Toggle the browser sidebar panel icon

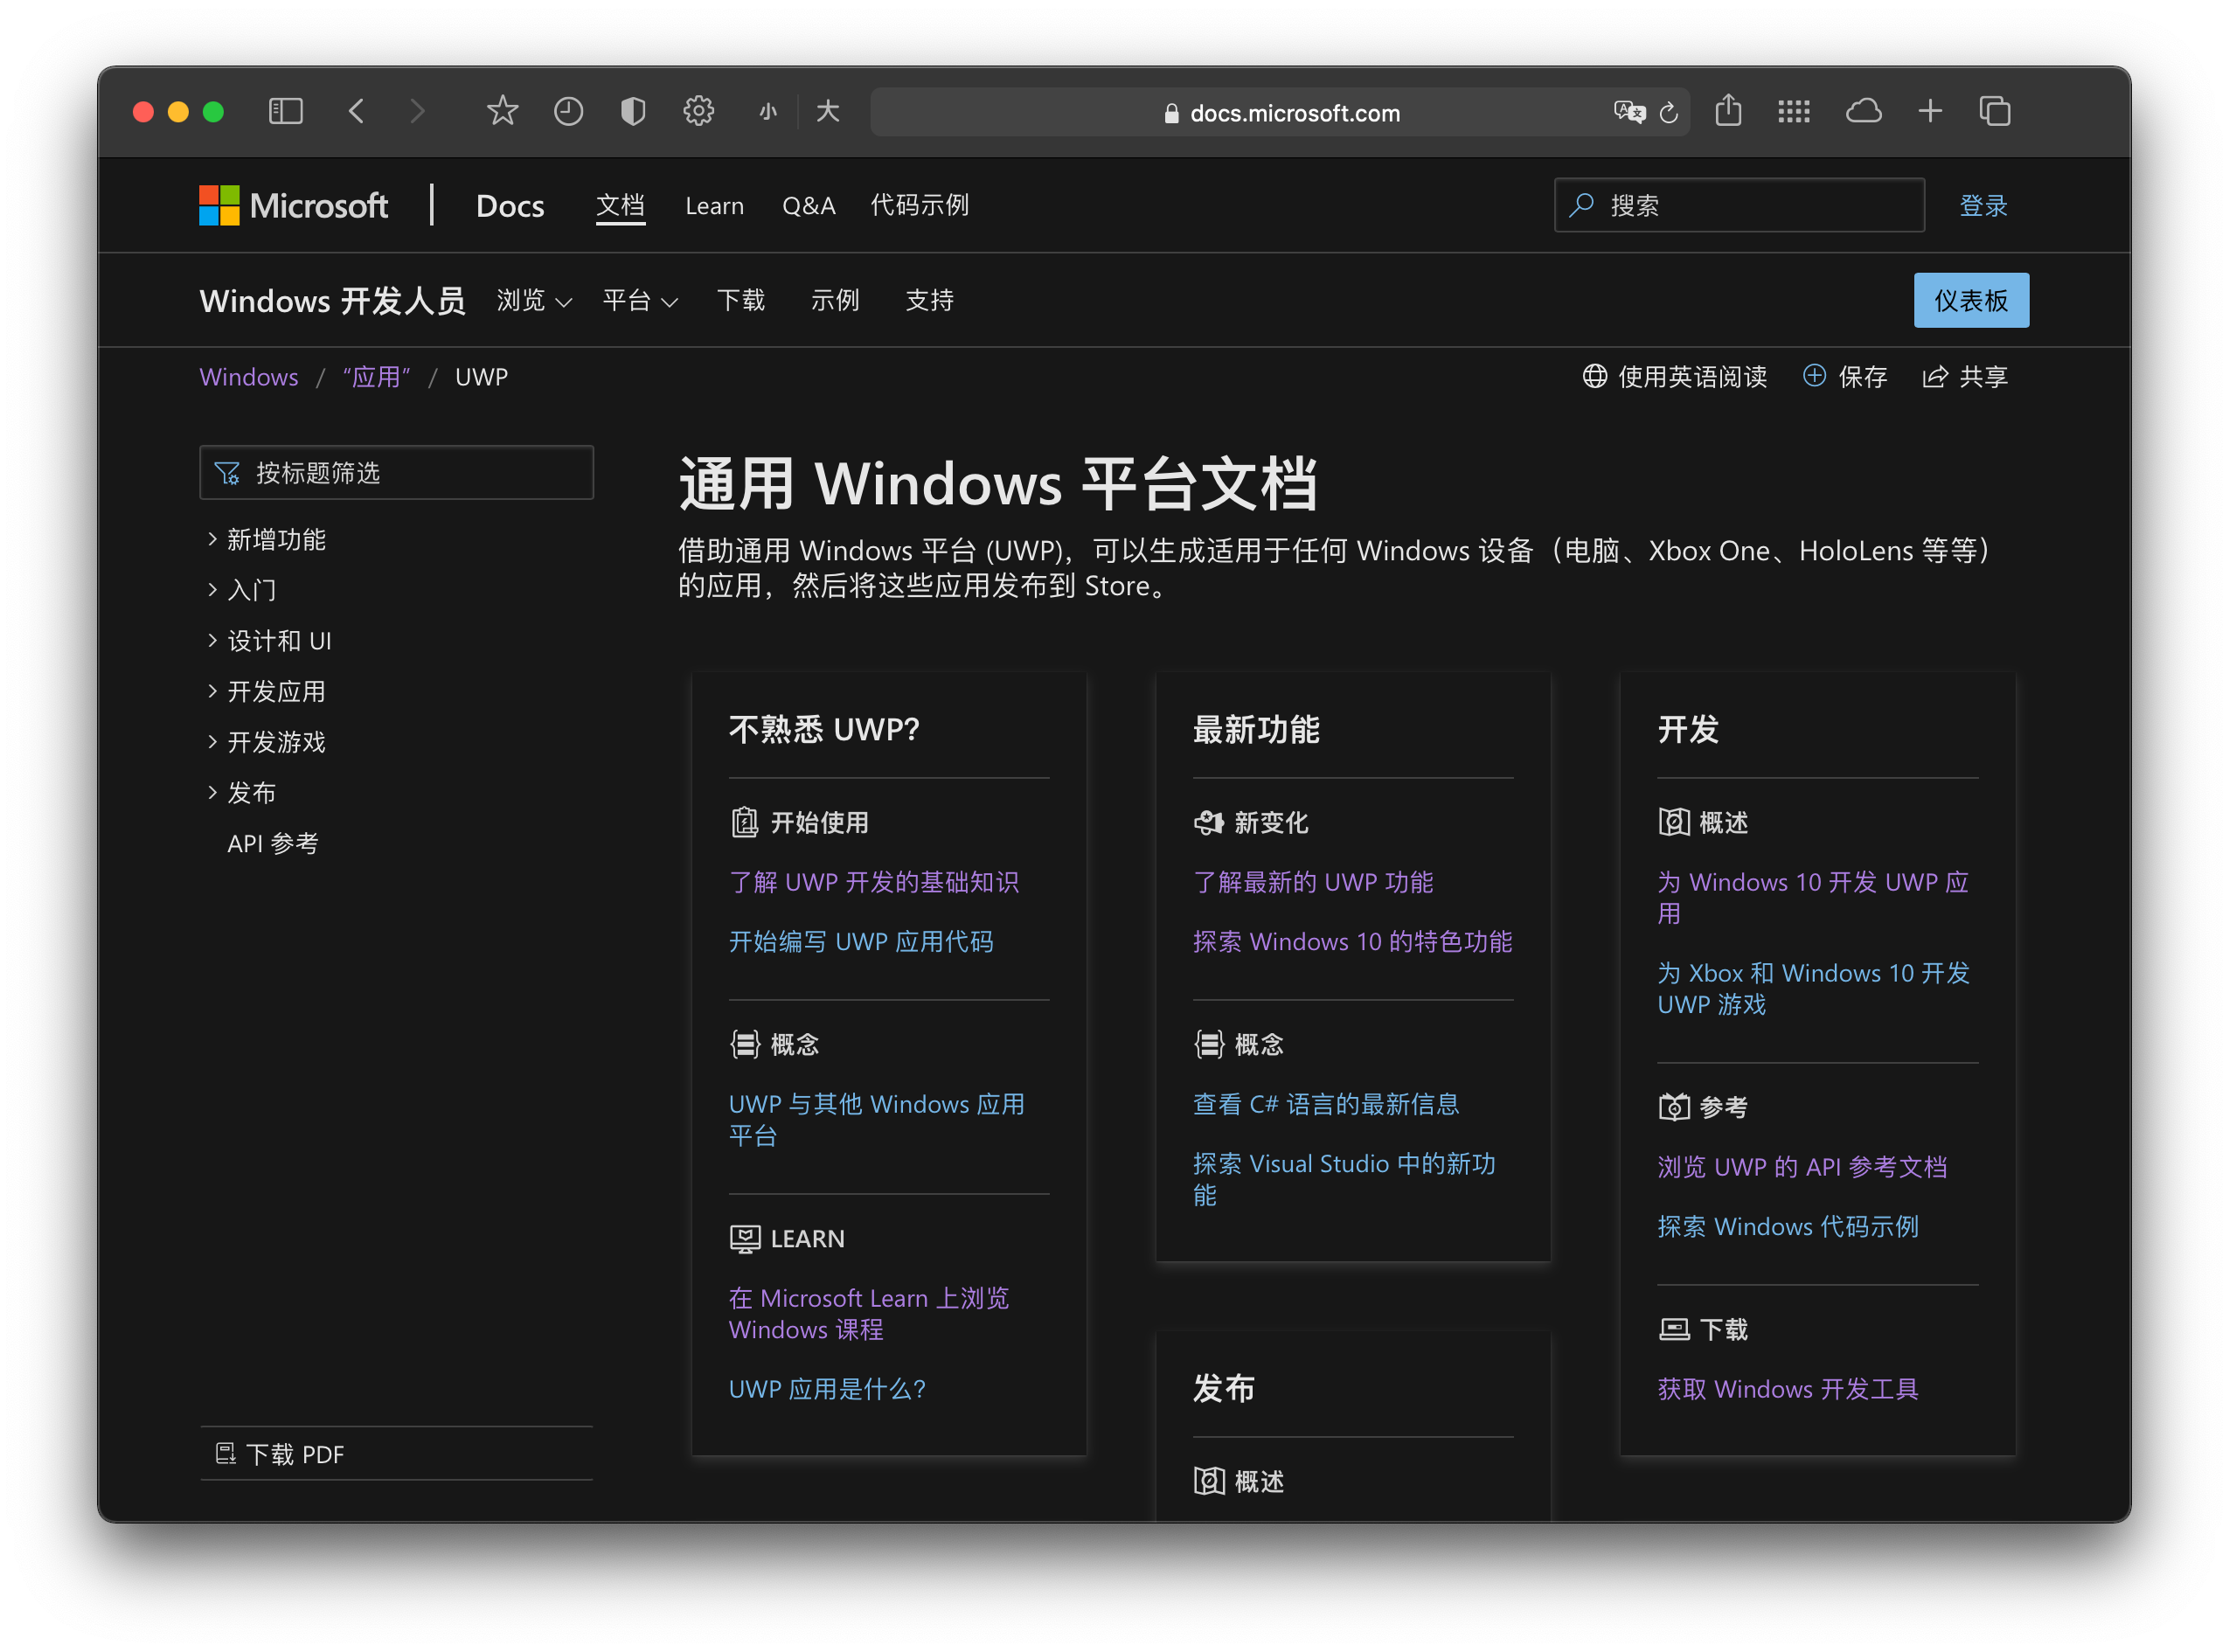click(x=286, y=111)
